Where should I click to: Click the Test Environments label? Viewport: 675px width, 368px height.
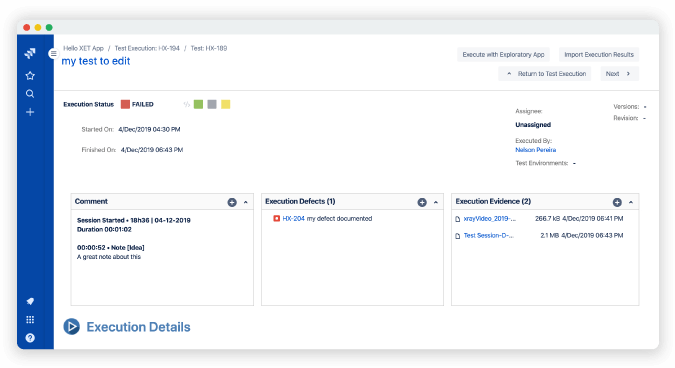542,163
